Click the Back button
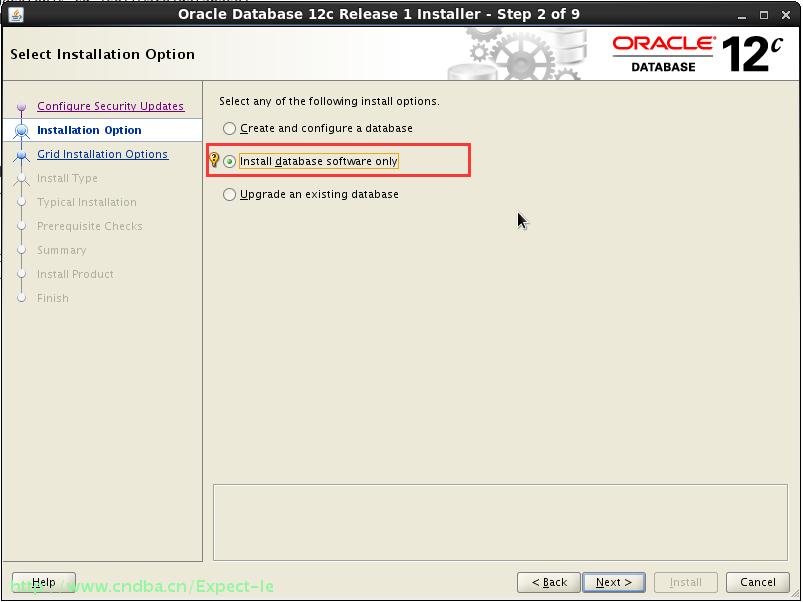Viewport: 803px width, 602px height. 549,582
